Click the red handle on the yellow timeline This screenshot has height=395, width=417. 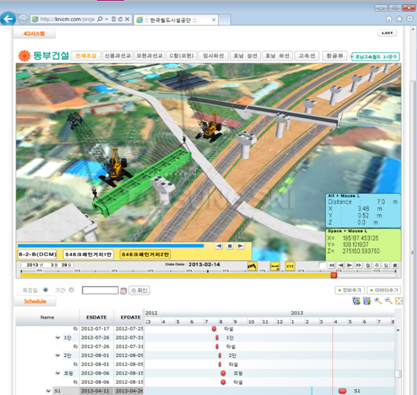coord(334,275)
